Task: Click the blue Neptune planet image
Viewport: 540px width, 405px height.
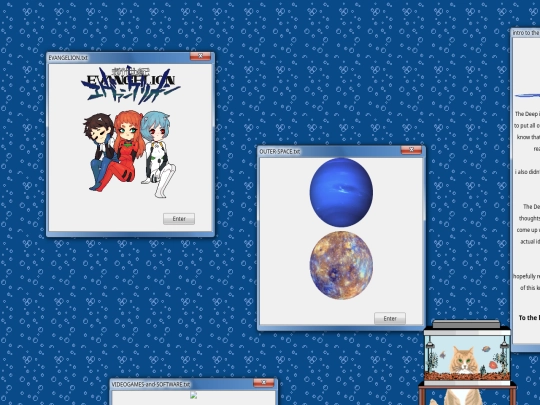Action: [341, 192]
